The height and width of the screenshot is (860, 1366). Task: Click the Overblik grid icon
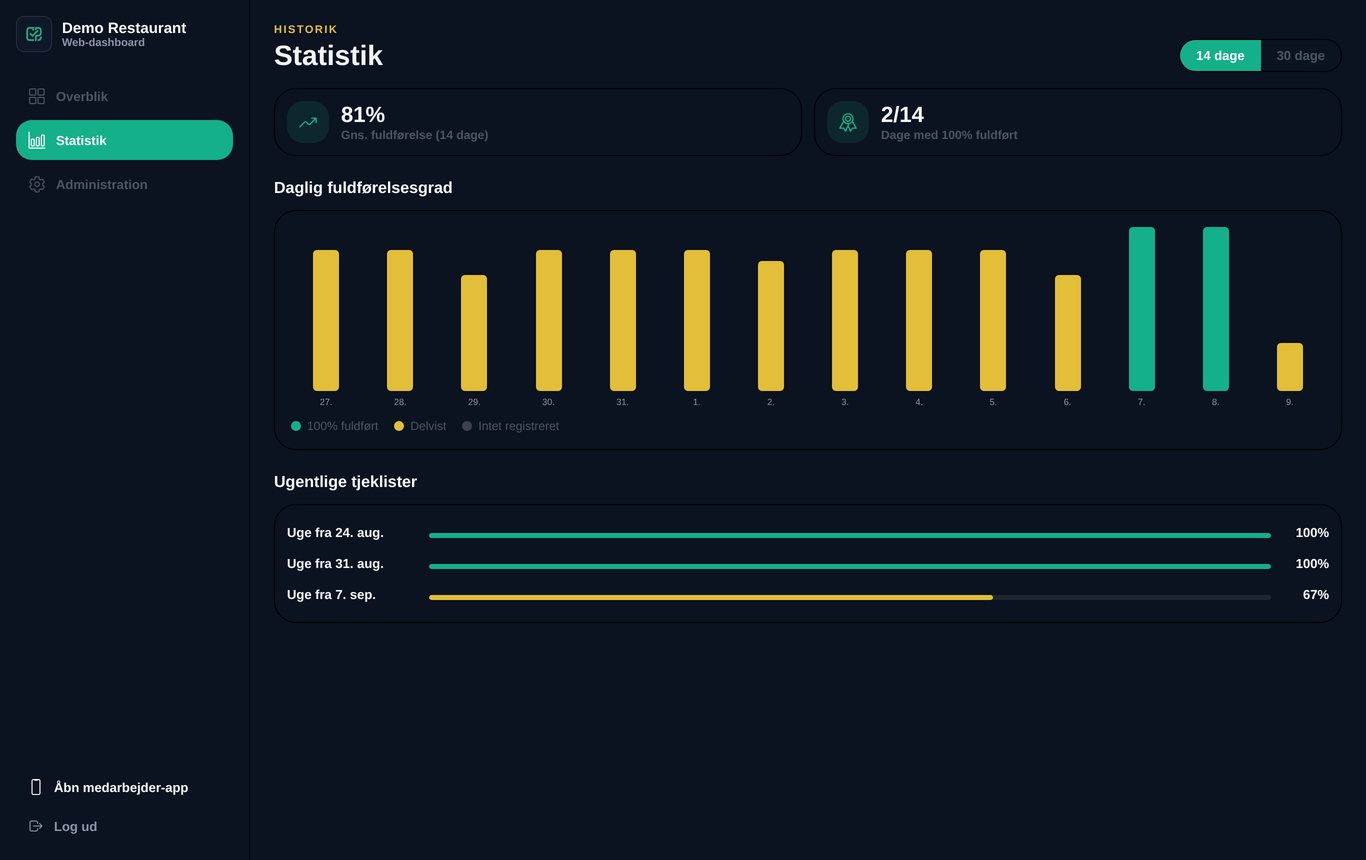[37, 96]
